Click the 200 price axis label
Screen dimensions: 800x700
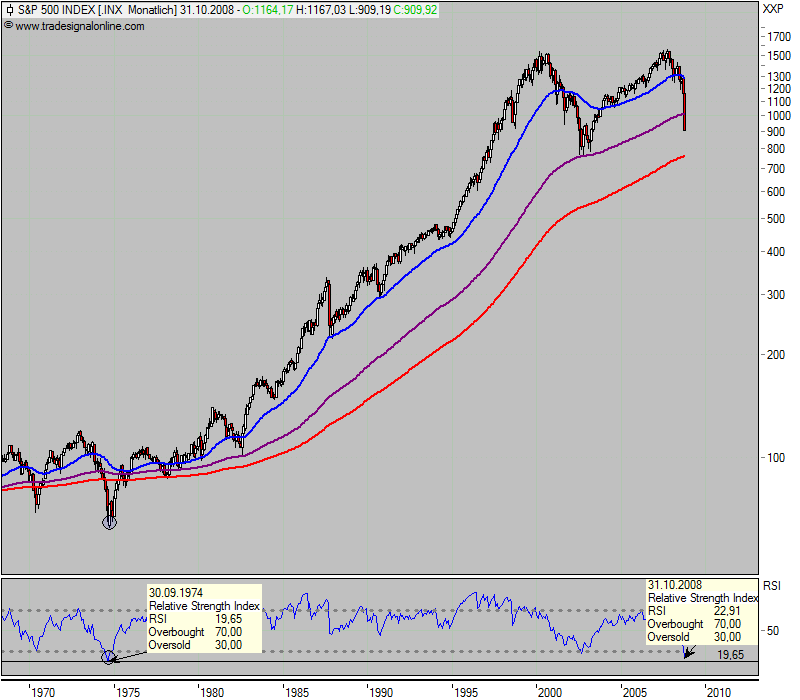[776, 355]
